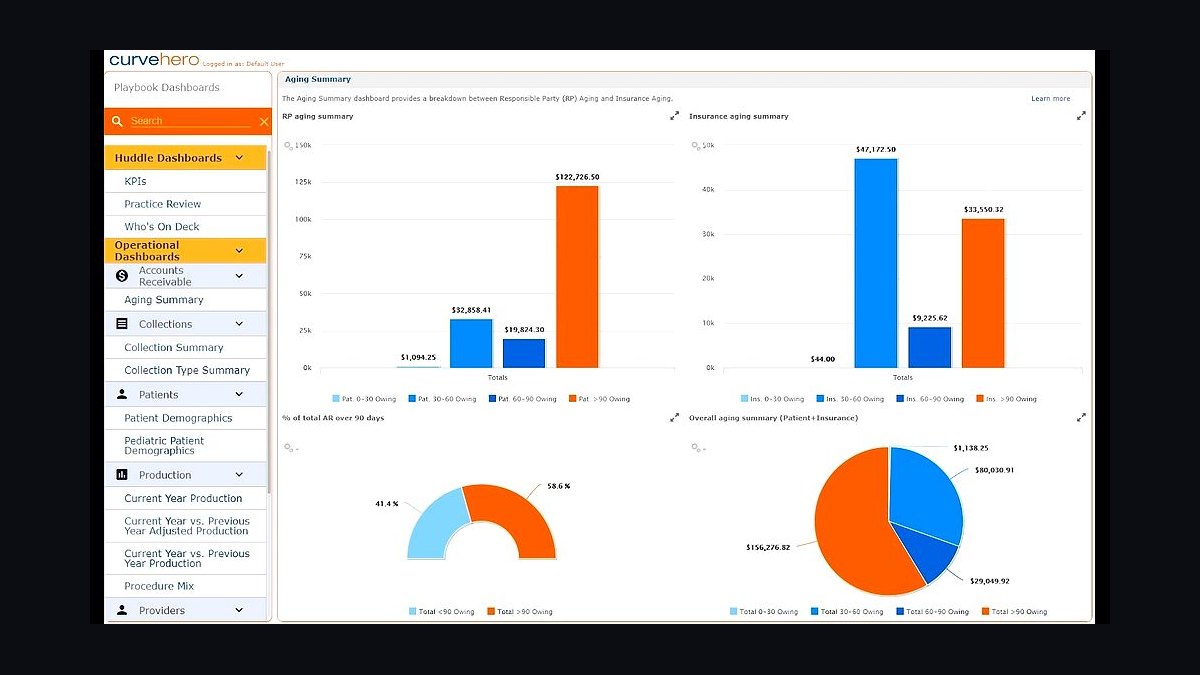Image resolution: width=1200 pixels, height=675 pixels.
Task: Expand the Overall aging summary chart fullscreen
Action: click(x=1081, y=418)
